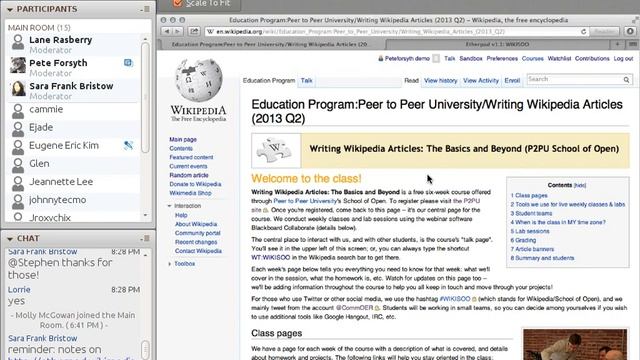Switch to the Etherpad WIKISOO browser tab
The height and width of the screenshot is (360, 640).
(x=498, y=44)
